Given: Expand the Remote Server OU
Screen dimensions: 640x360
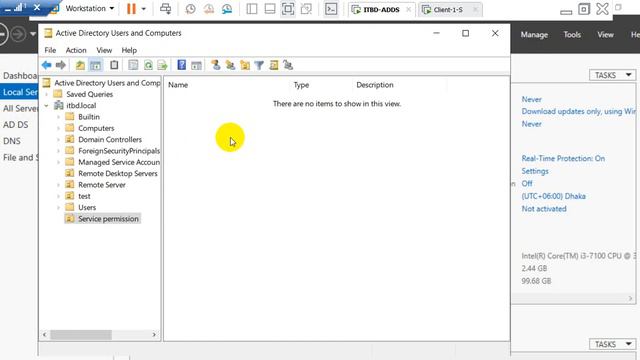Looking at the screenshot, I should [58, 185].
